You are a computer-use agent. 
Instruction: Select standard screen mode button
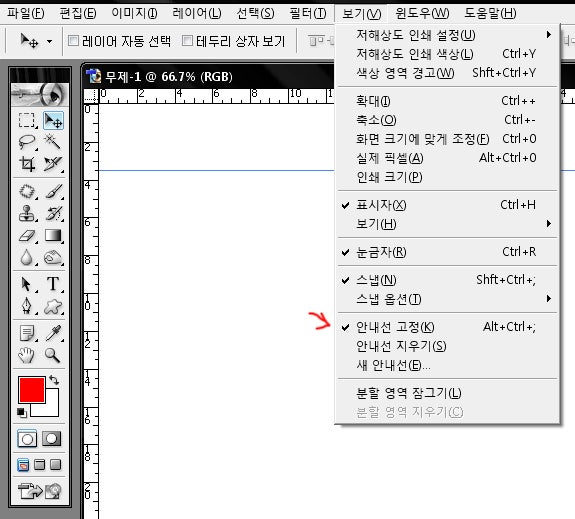pyautogui.click(x=23, y=465)
